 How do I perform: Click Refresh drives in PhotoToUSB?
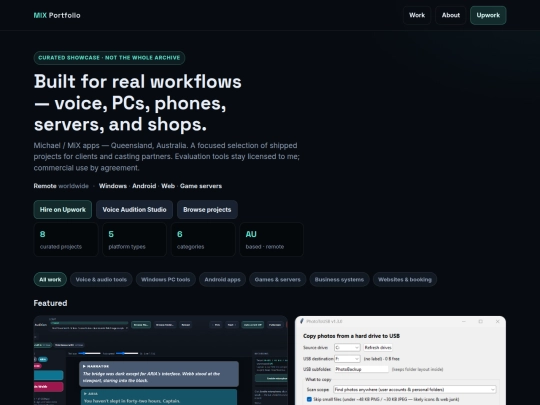click(x=378, y=347)
